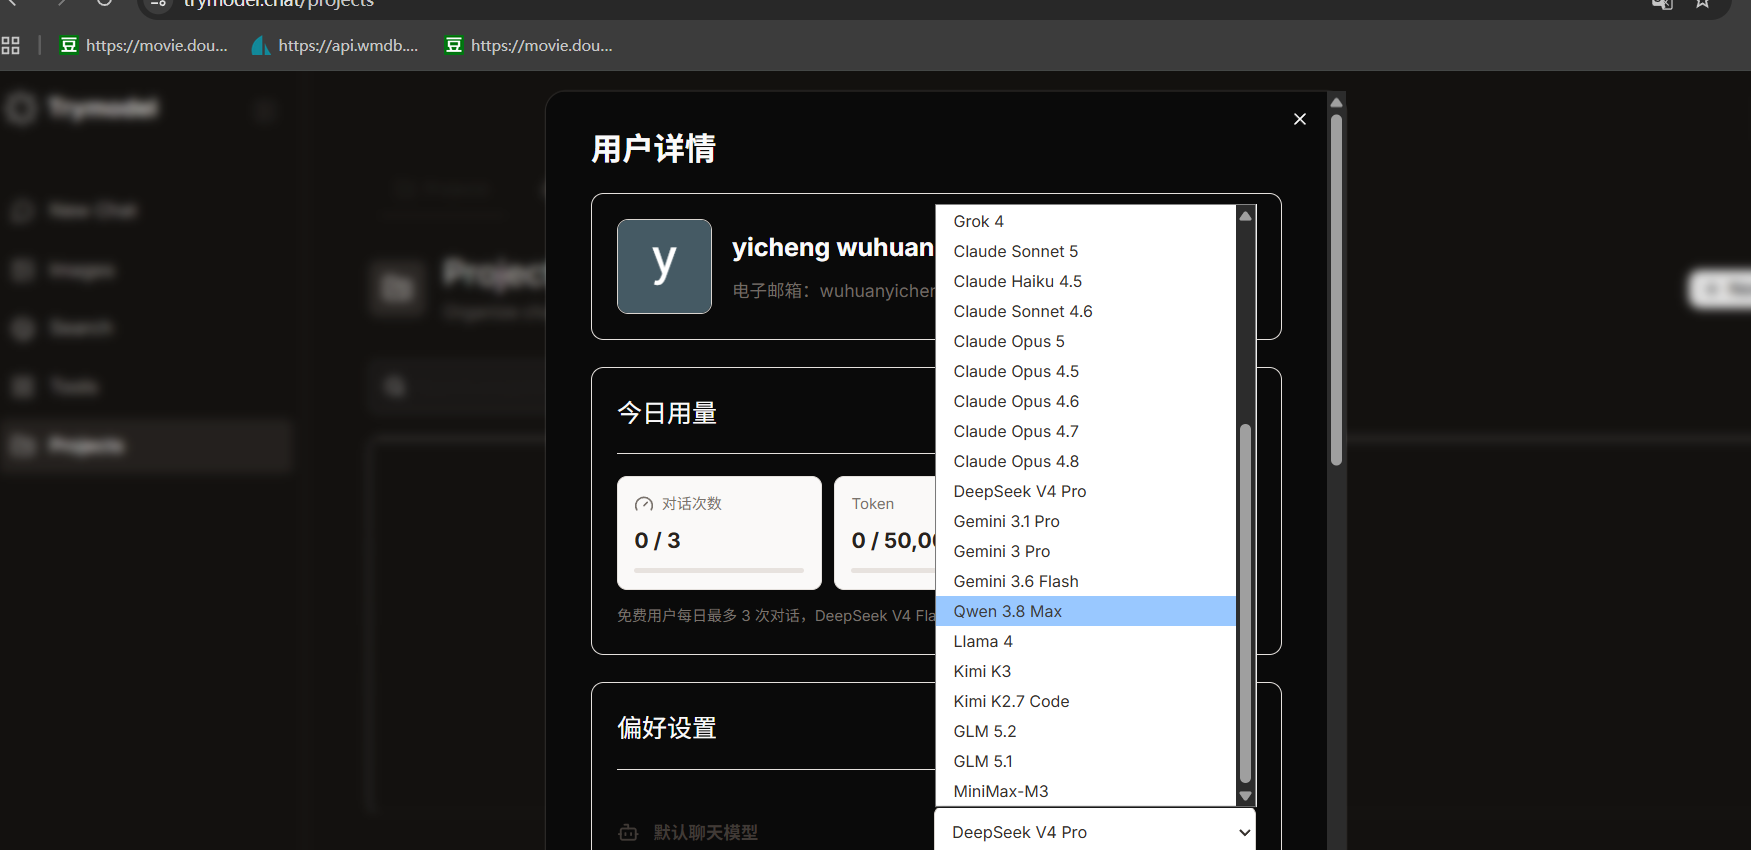Choose Claude Opus 5 model
The width and height of the screenshot is (1751, 850).
(1086, 341)
